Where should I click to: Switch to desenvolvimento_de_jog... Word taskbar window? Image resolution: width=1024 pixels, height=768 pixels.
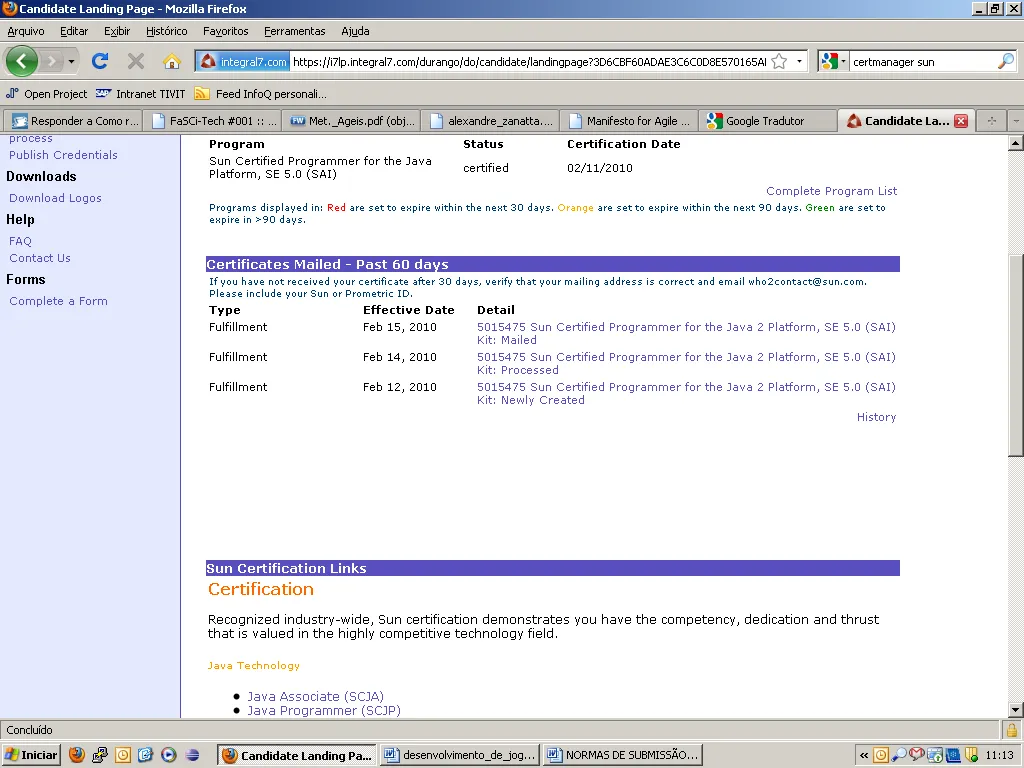[460, 755]
